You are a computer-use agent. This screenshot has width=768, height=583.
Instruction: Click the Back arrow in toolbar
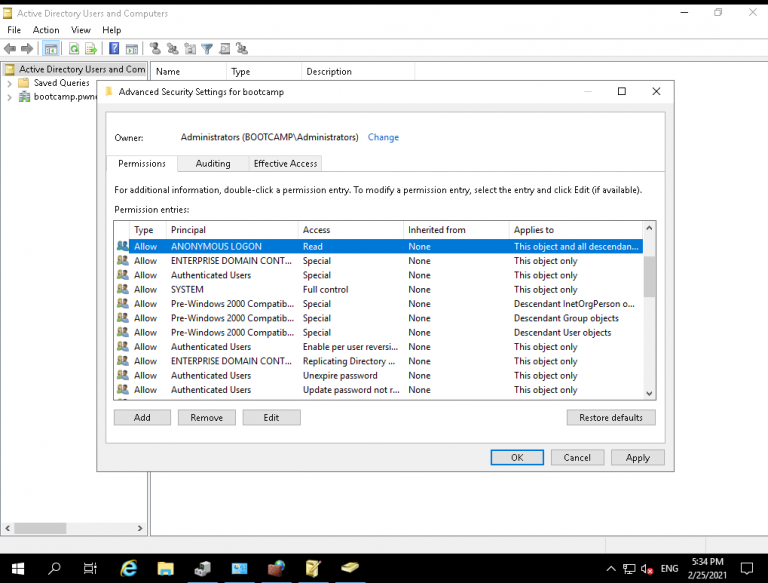(10, 48)
